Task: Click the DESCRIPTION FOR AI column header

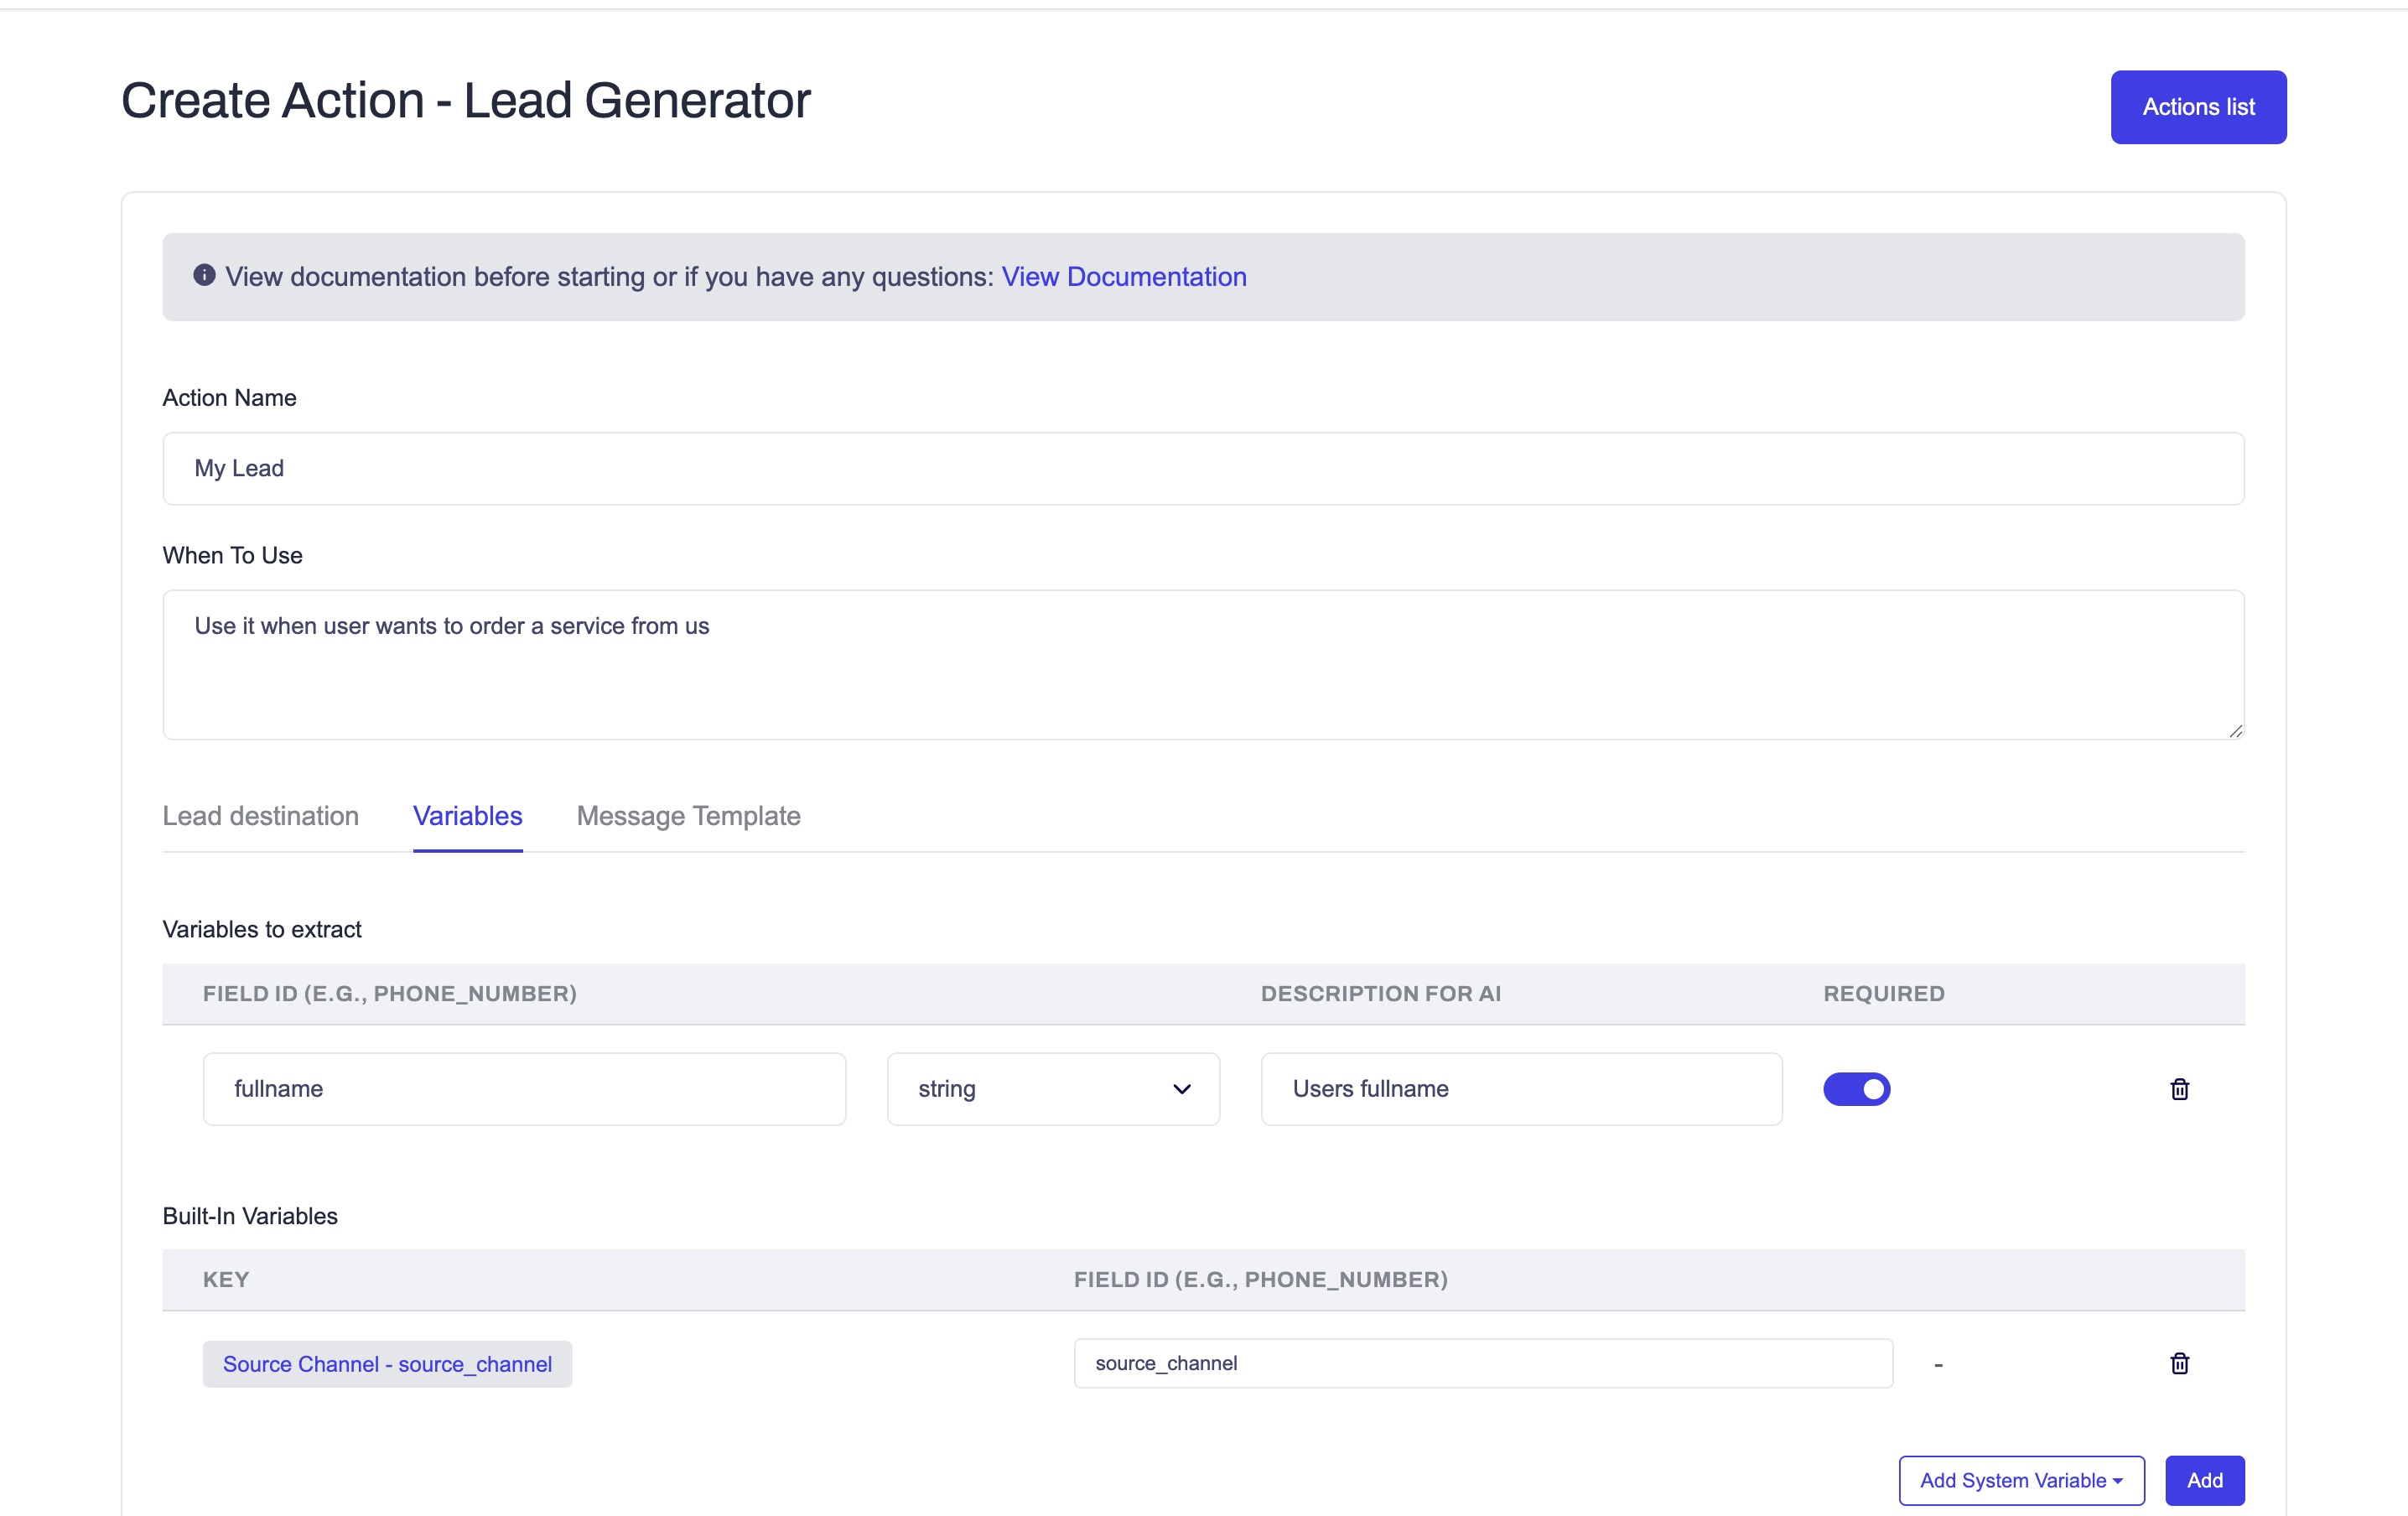Action: coord(1381,994)
